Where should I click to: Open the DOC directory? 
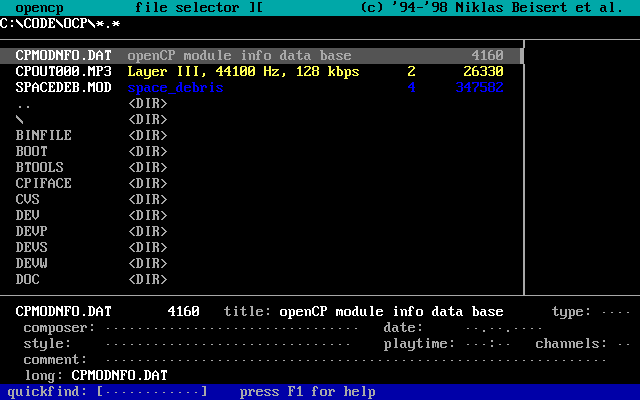28,280
